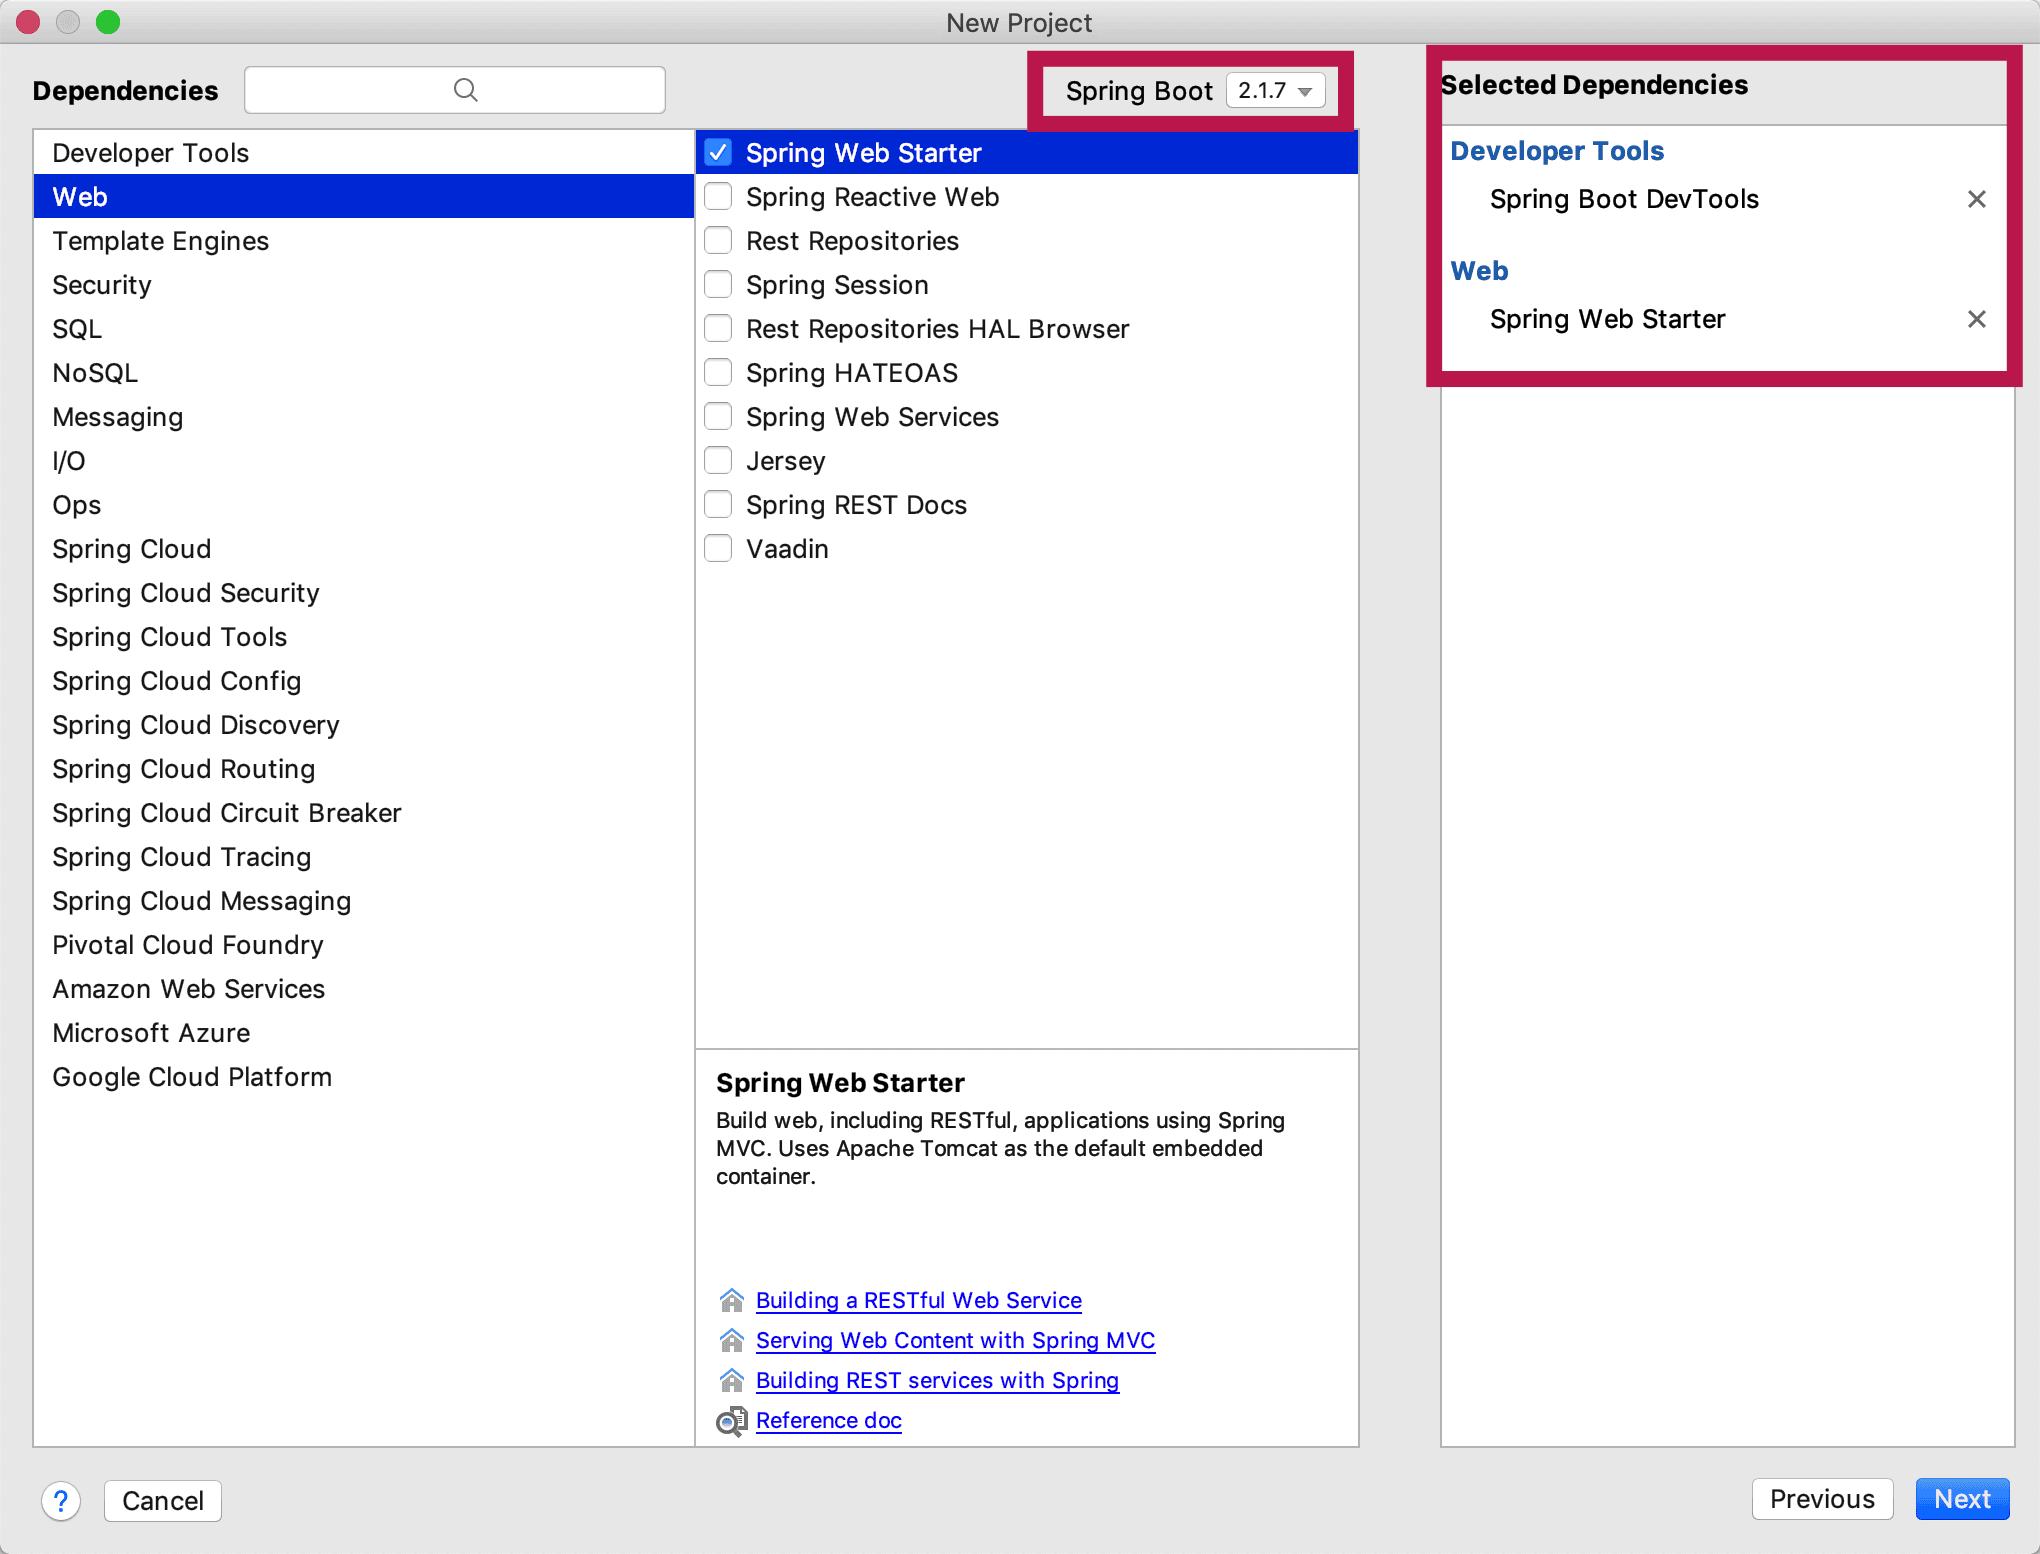Open the Template Engines category
This screenshot has width=2040, height=1554.
[161, 241]
